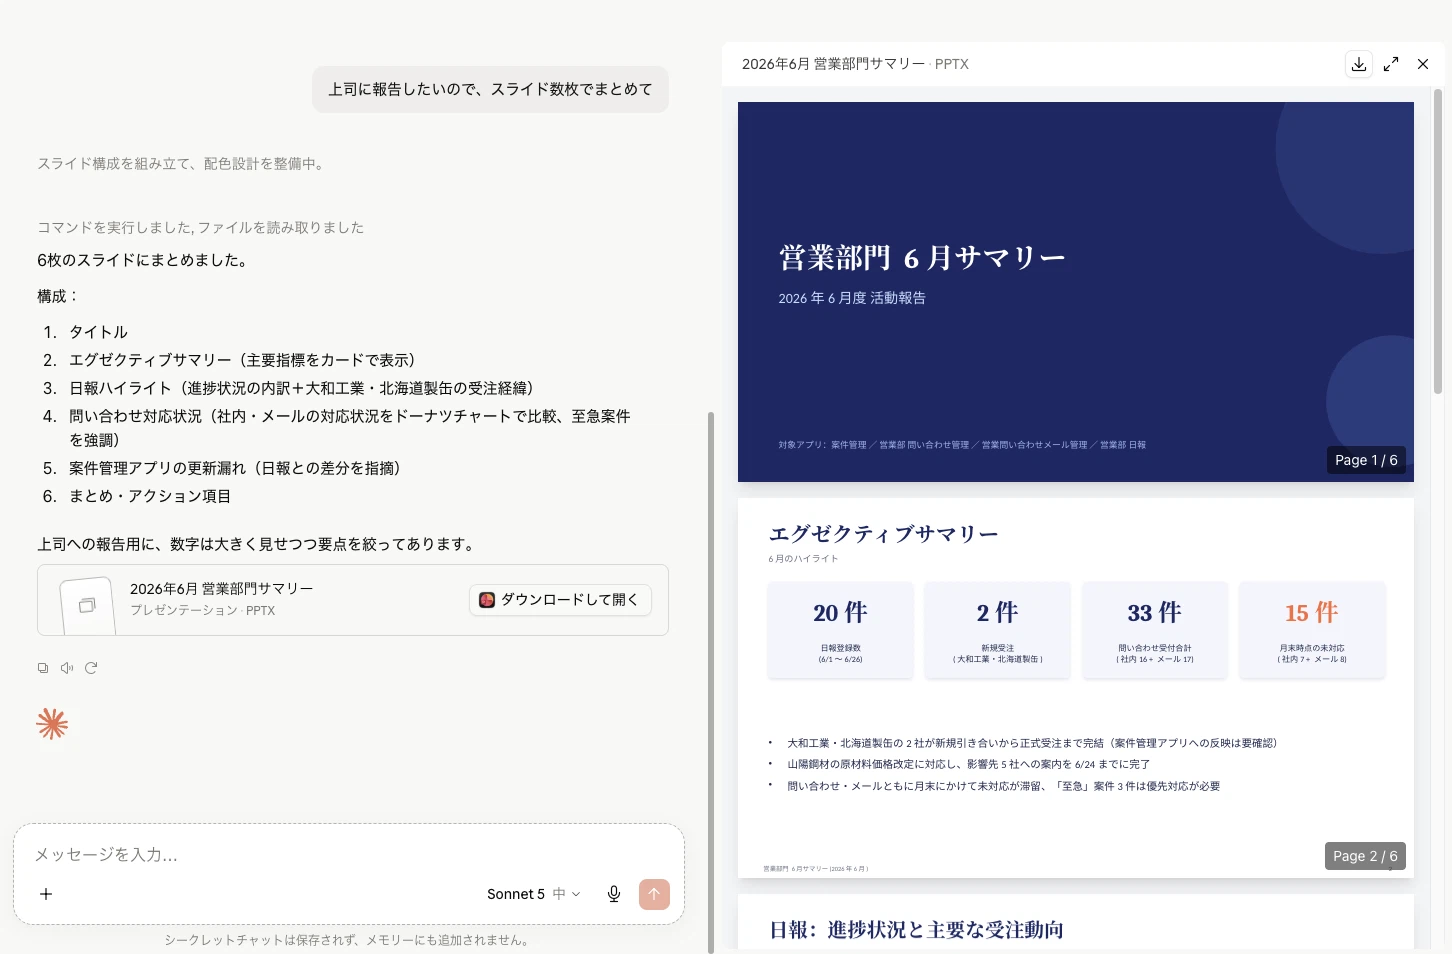Click the 2026 年 6 月度 活動報告 subtitle

point(852,298)
